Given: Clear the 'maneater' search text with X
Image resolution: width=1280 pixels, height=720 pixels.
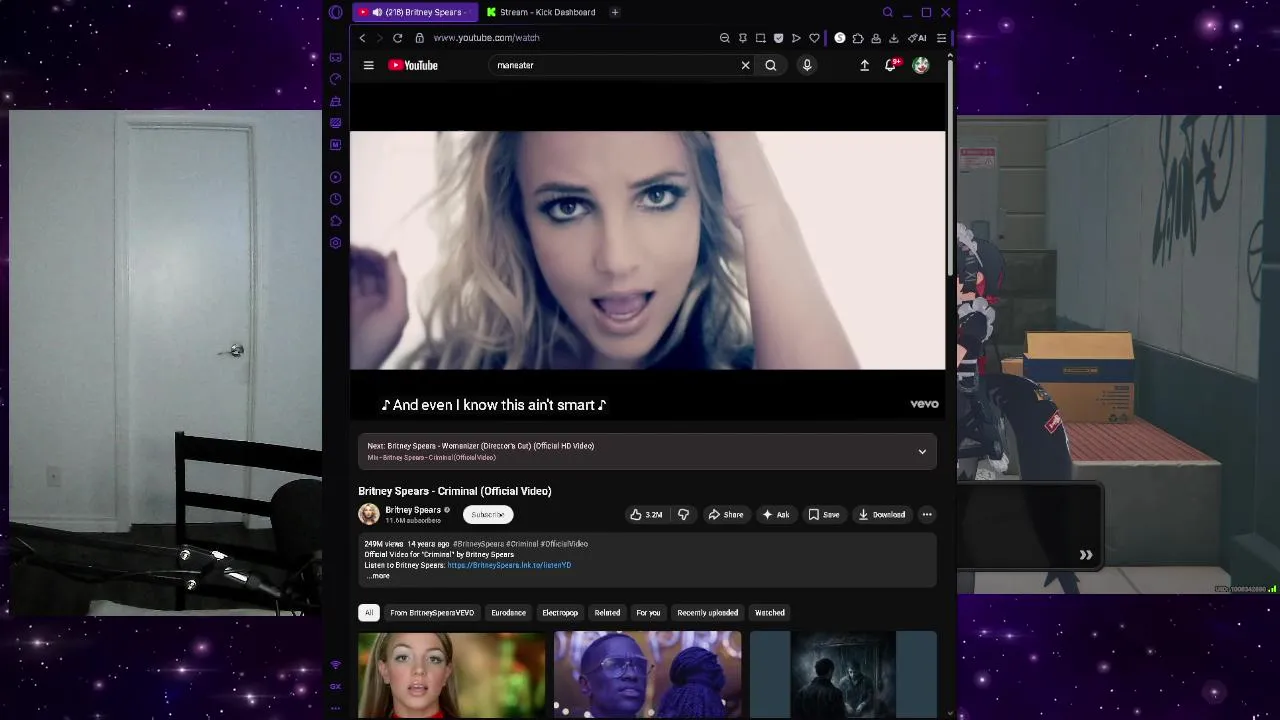Looking at the screenshot, I should (745, 65).
